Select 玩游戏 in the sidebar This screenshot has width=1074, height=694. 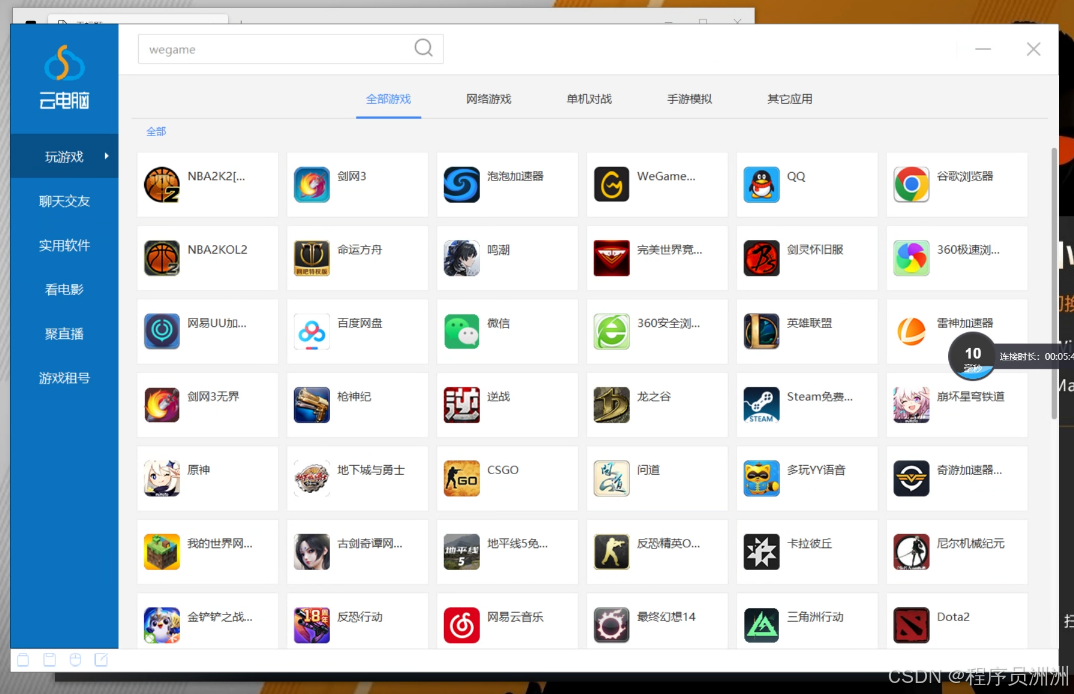click(x=64, y=157)
